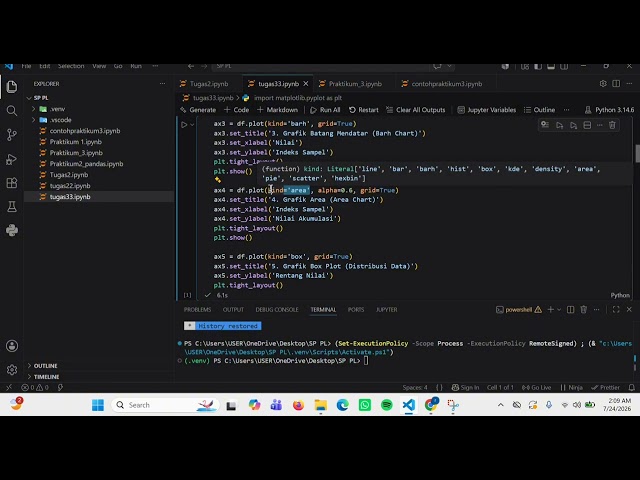Open the Source Control view
The width and height of the screenshot is (640, 480).
click(x=12, y=135)
